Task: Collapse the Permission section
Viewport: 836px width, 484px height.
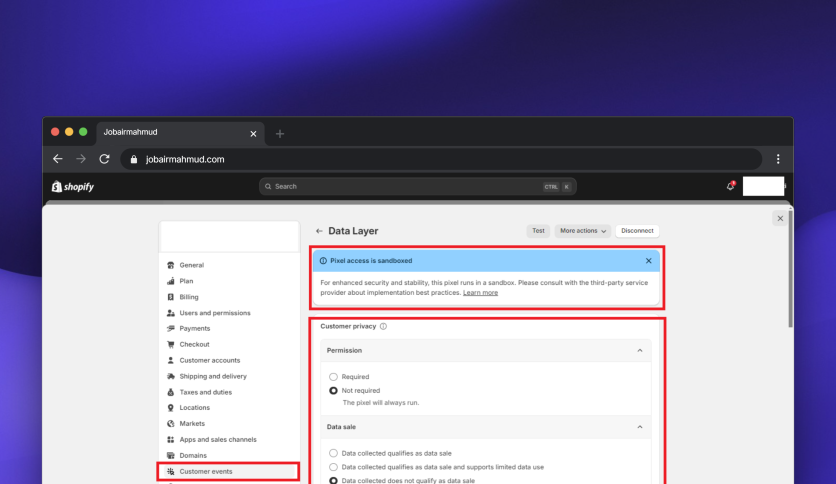Action: [640, 350]
